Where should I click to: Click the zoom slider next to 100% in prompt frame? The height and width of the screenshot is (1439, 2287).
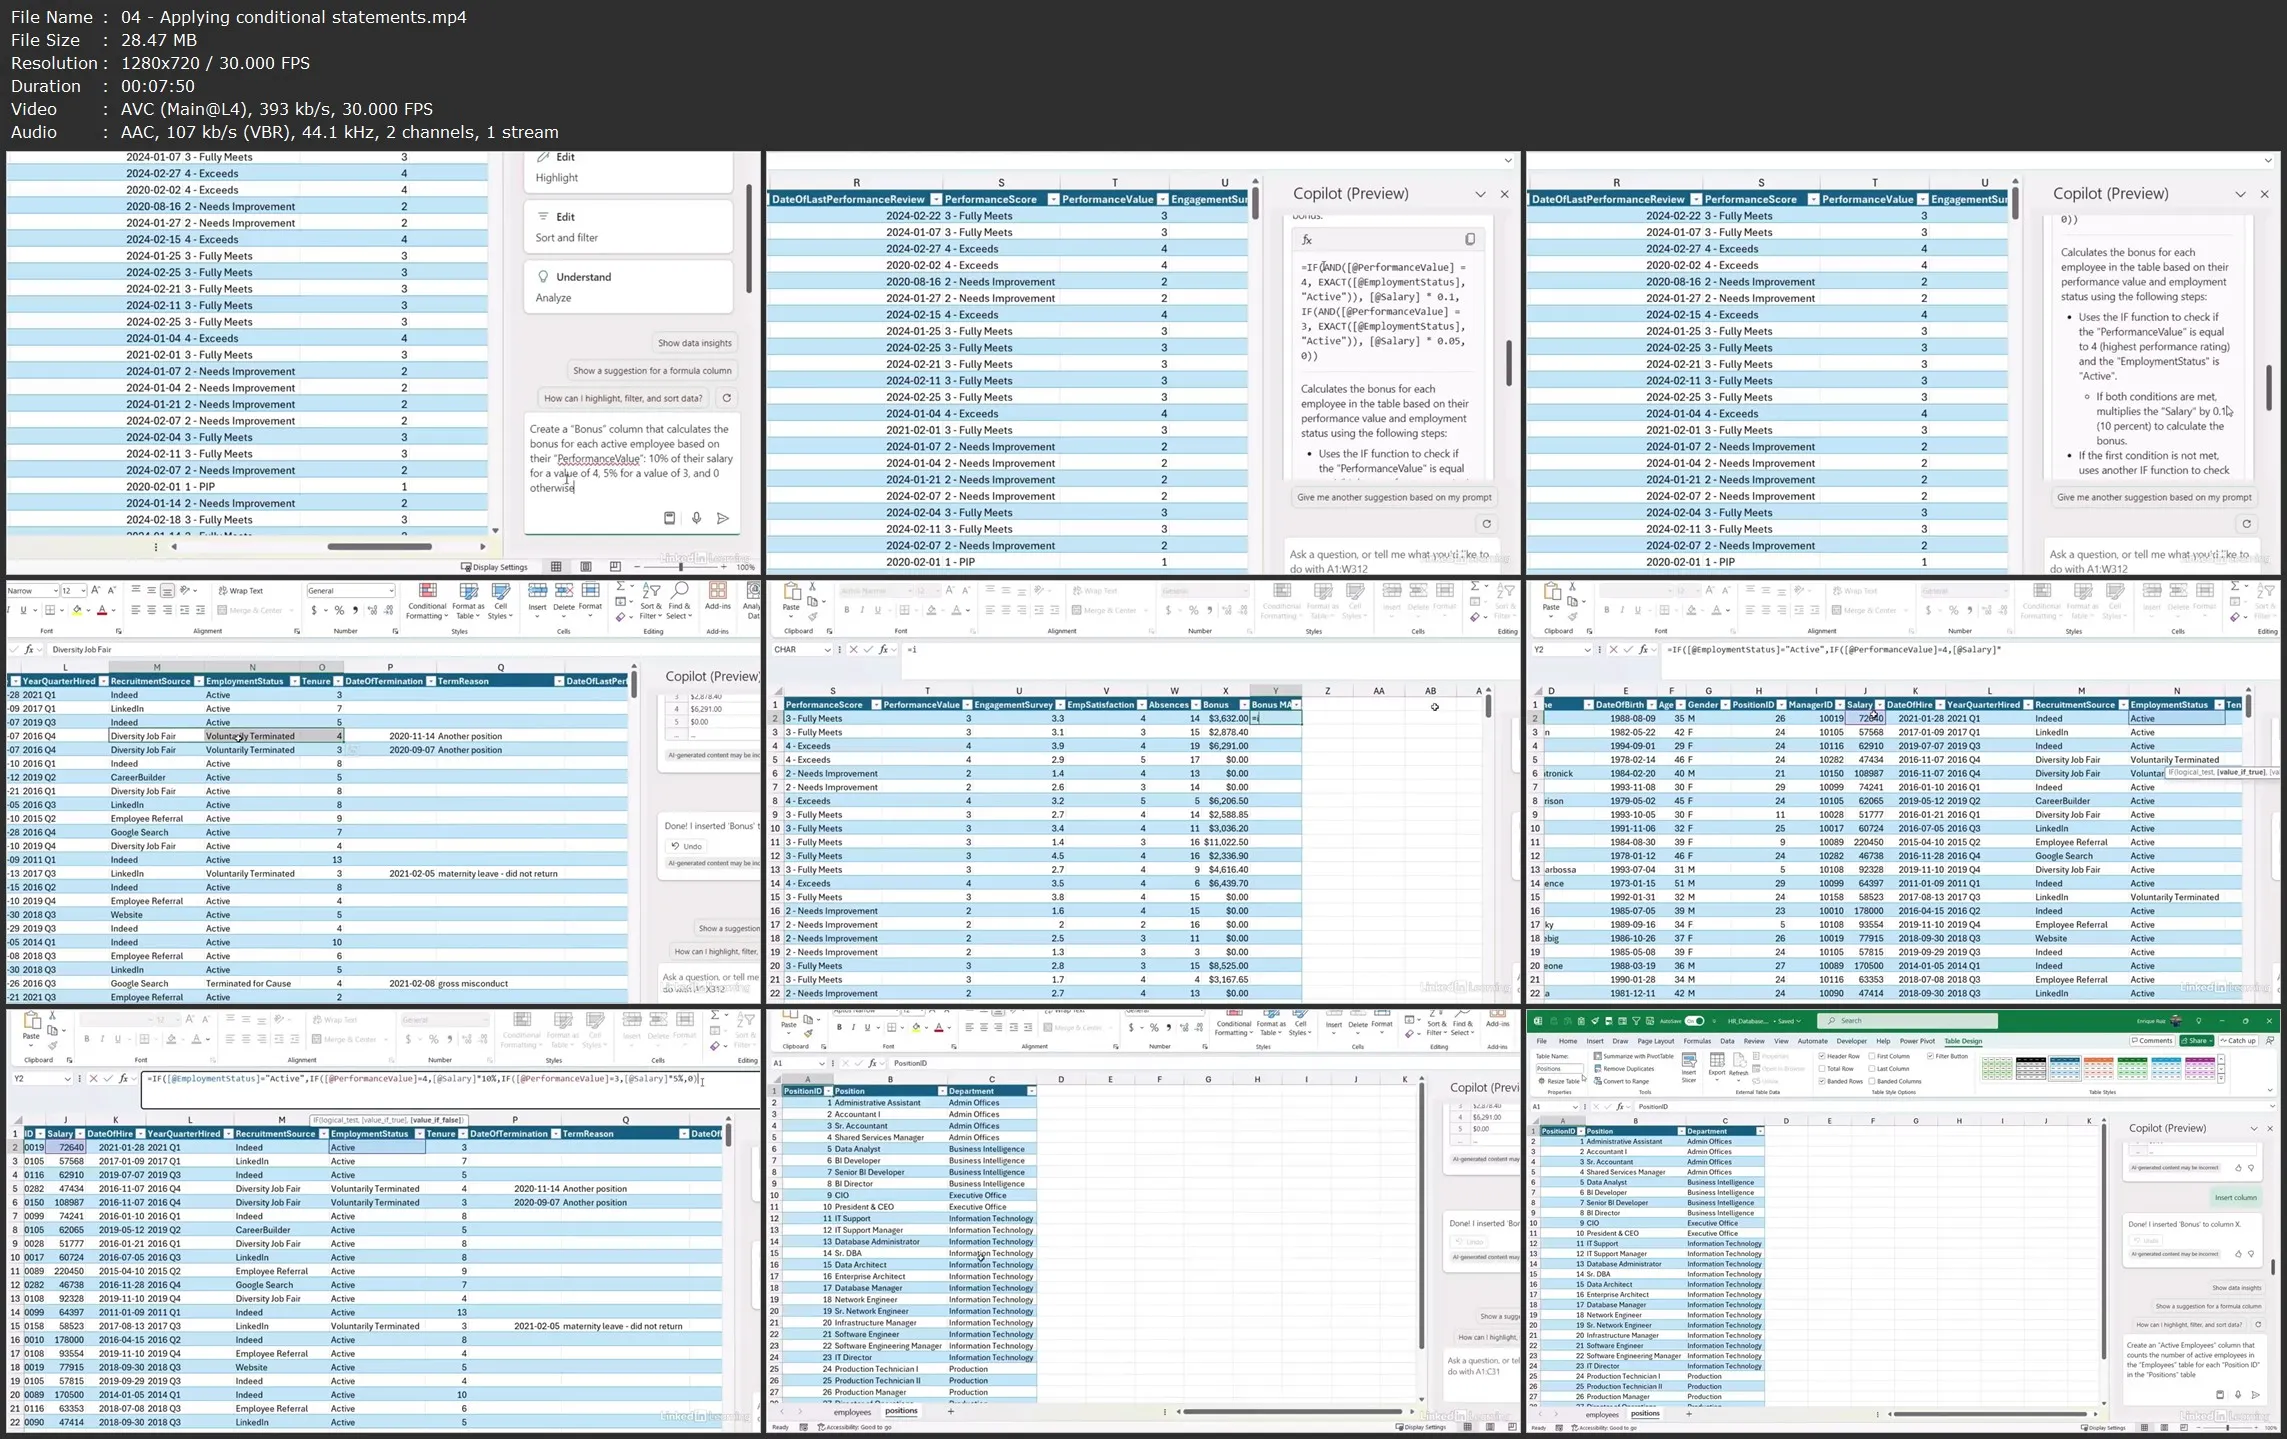point(680,567)
